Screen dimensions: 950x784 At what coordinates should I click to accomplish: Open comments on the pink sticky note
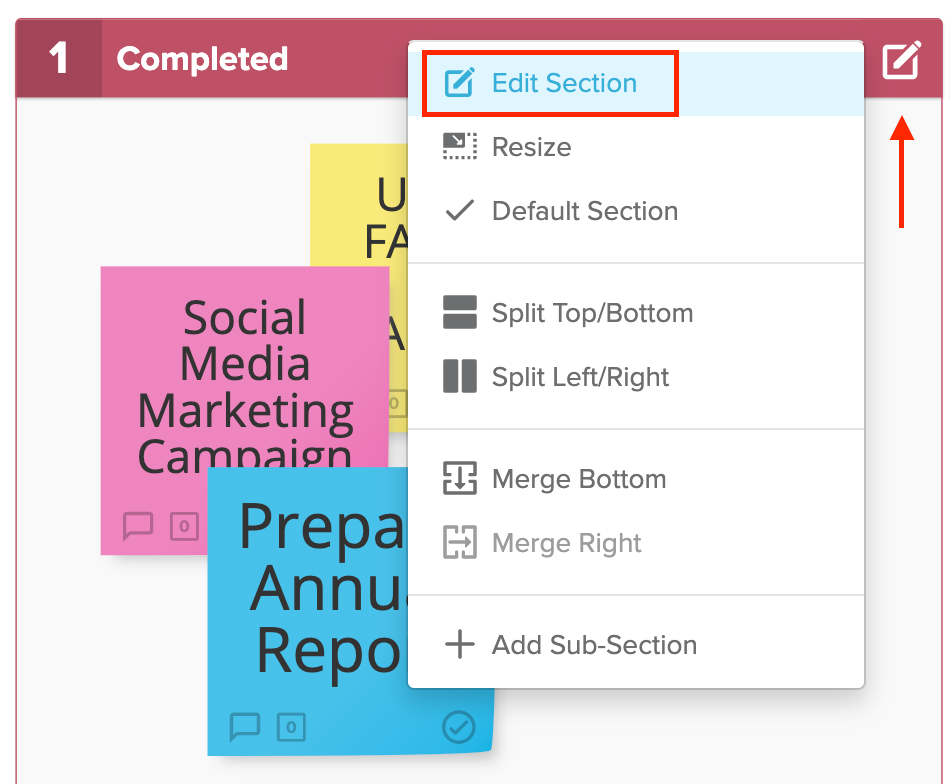[138, 526]
